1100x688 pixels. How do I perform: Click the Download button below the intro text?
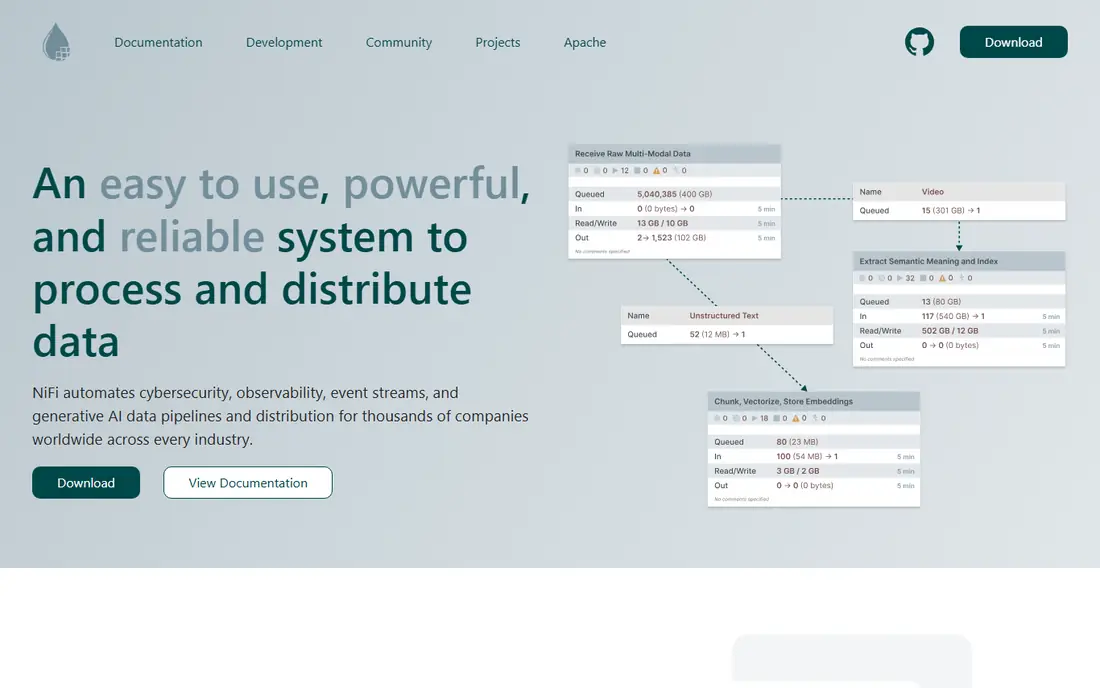[x=86, y=483]
